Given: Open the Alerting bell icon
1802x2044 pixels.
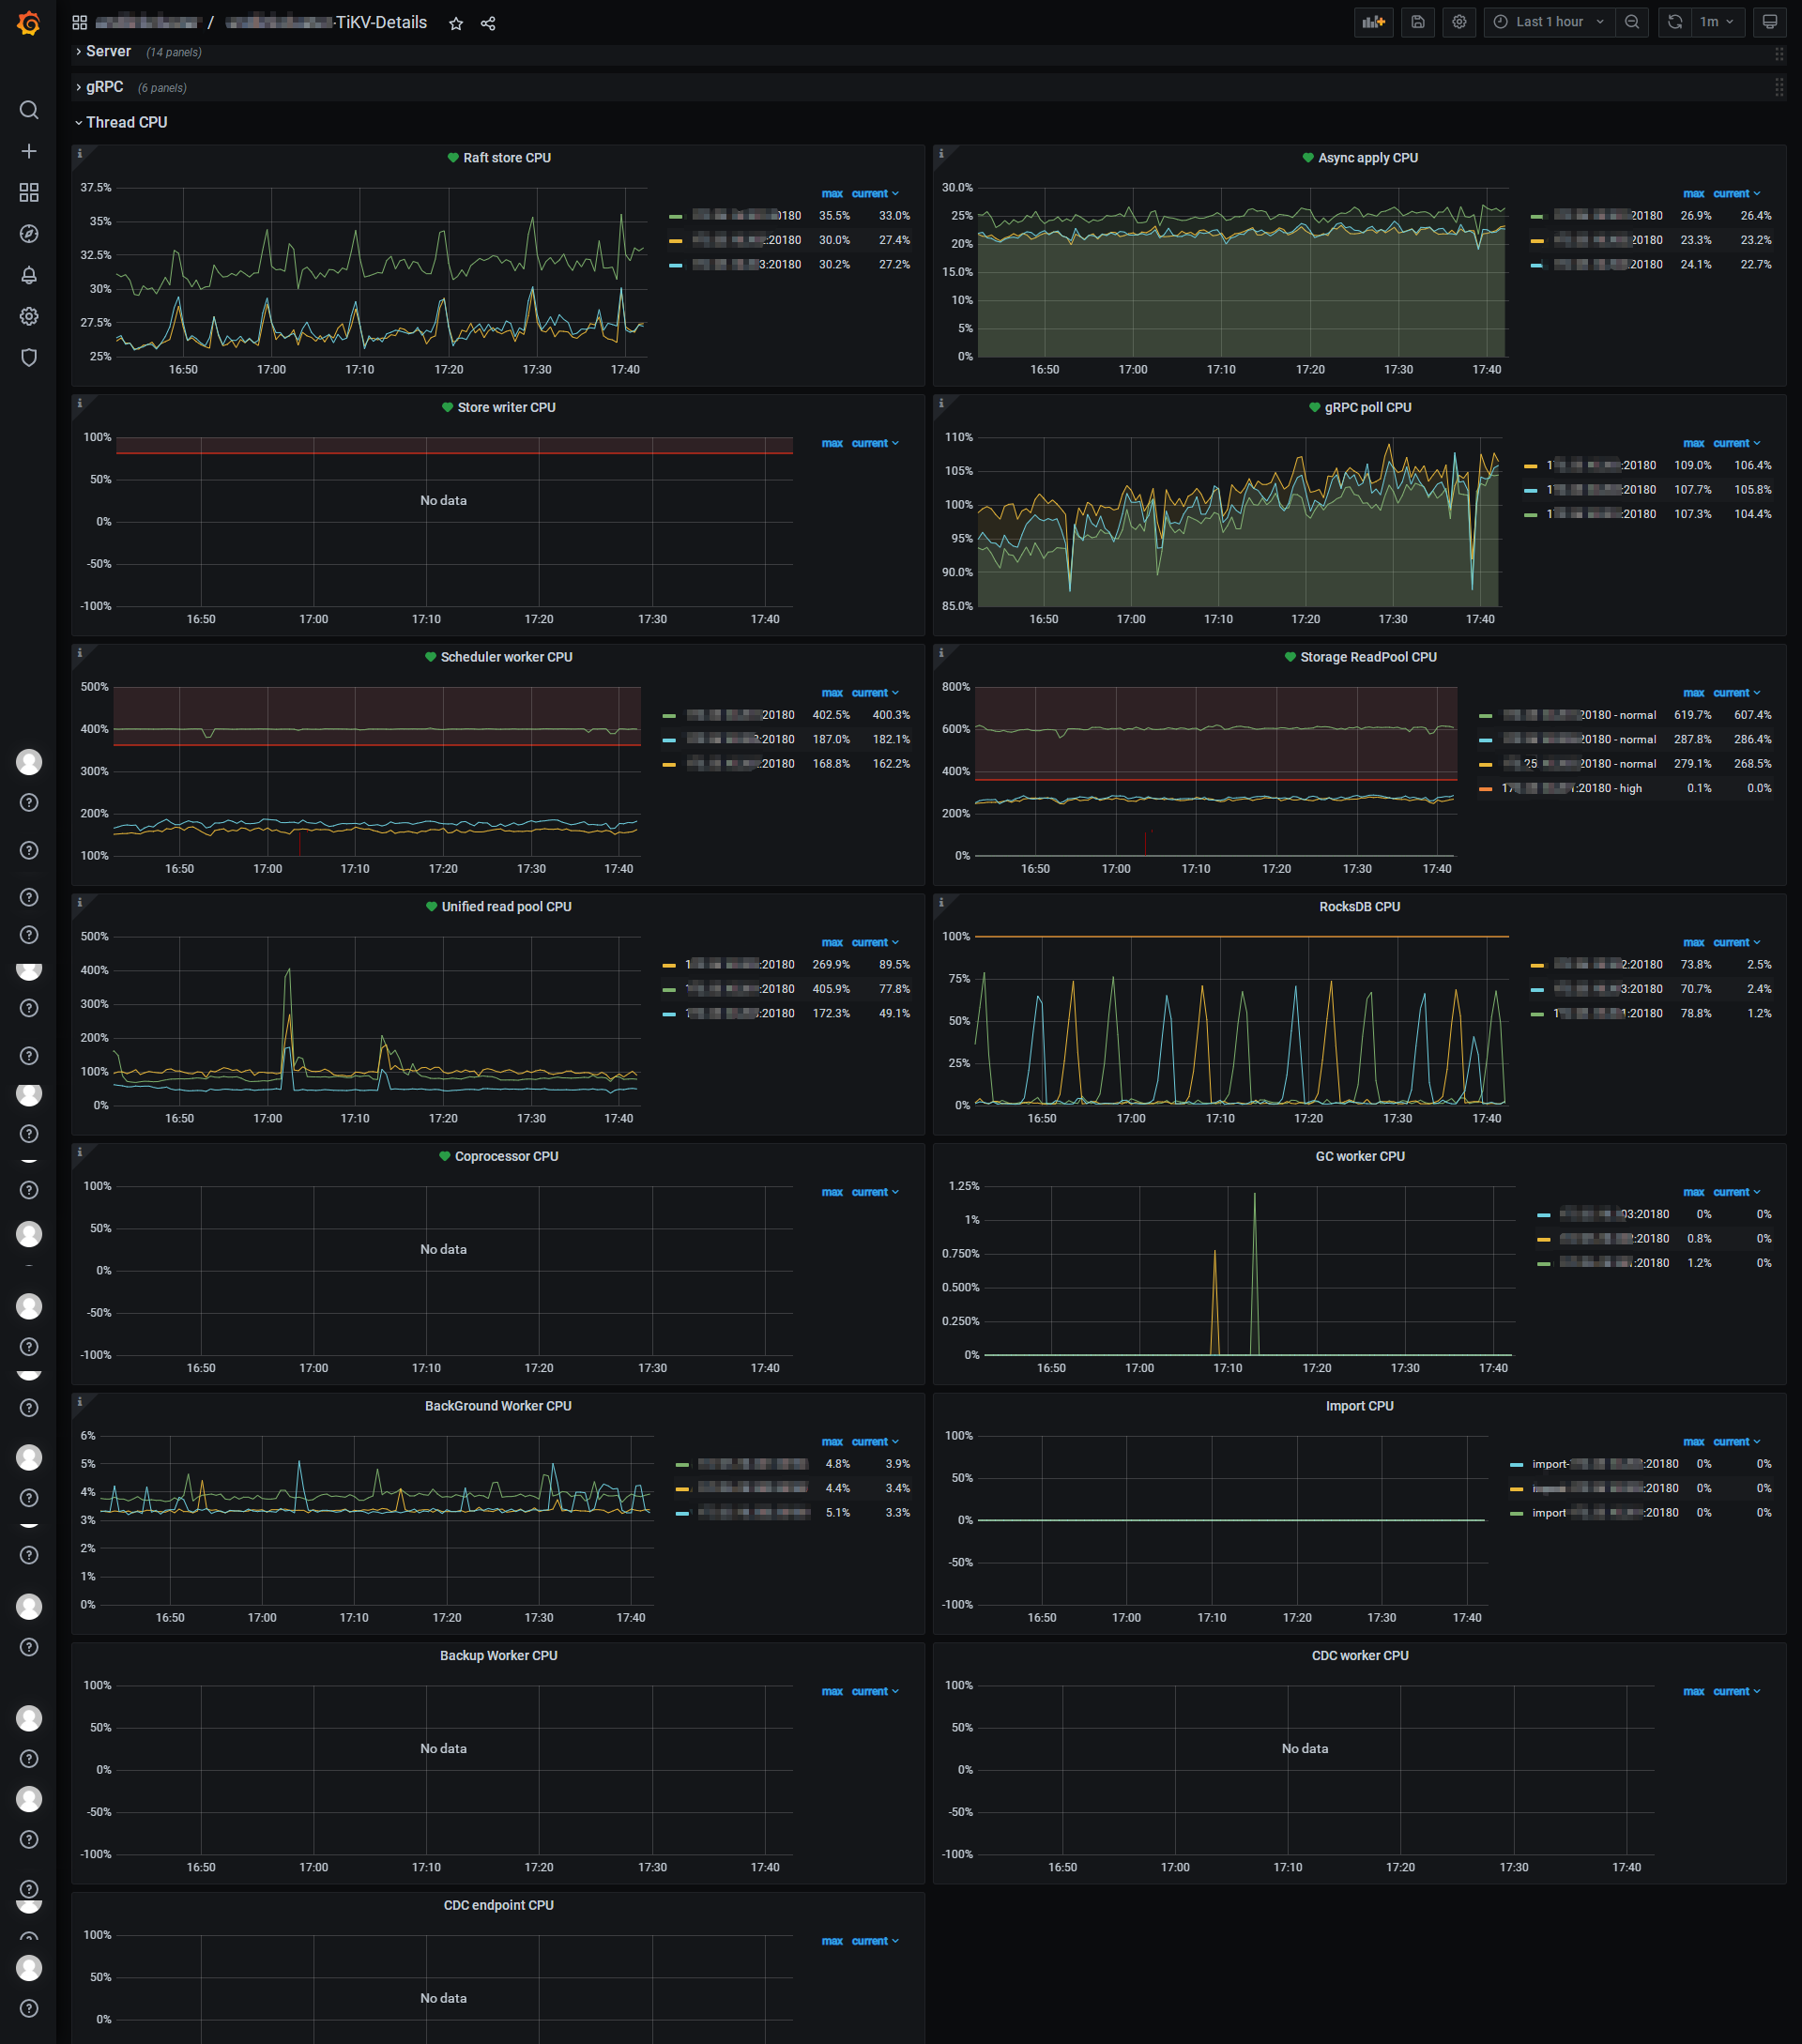Looking at the screenshot, I should tap(29, 275).
